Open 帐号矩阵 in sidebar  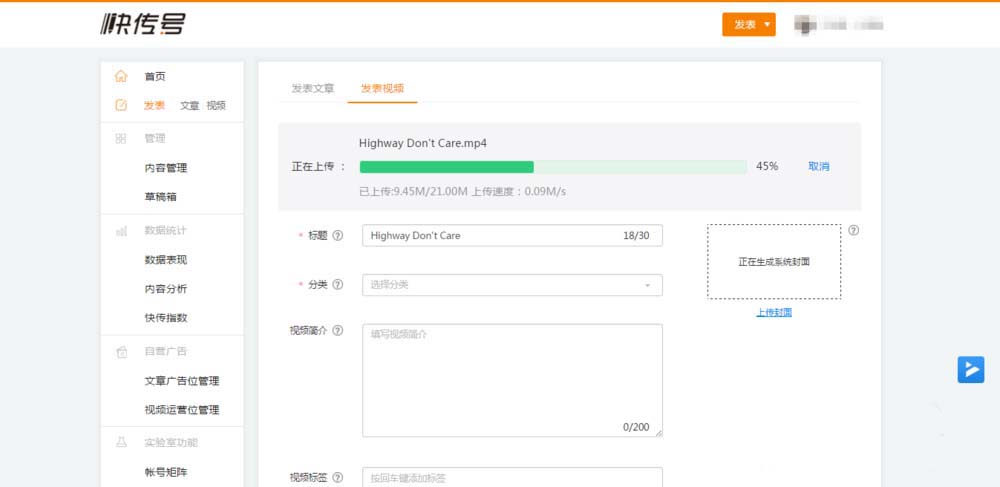166,472
